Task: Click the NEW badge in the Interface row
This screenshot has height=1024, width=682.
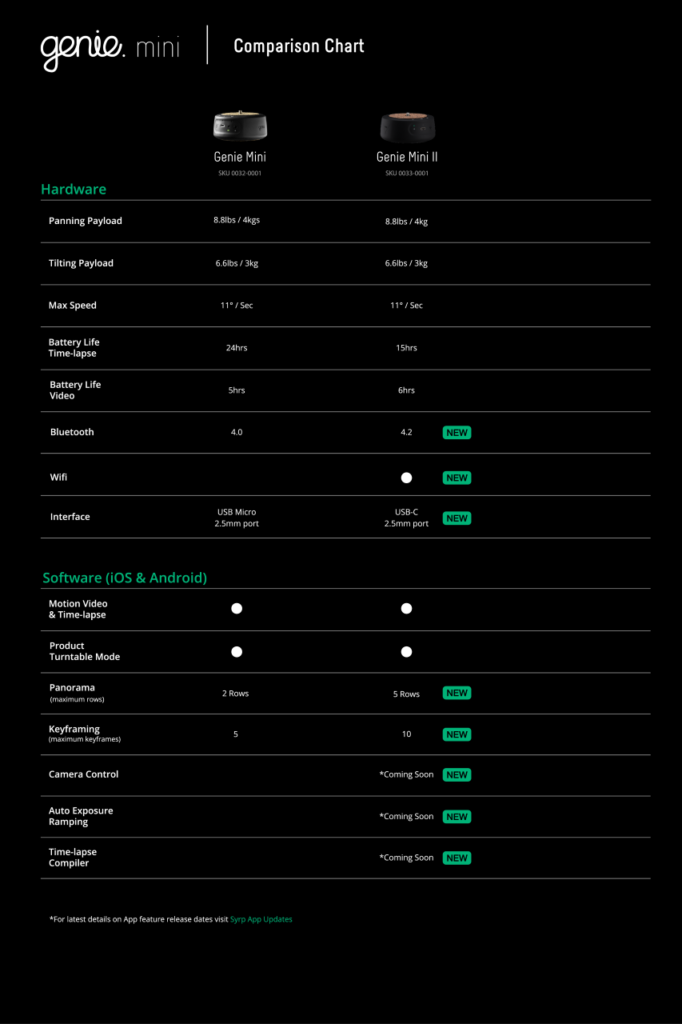Action: coord(457,518)
